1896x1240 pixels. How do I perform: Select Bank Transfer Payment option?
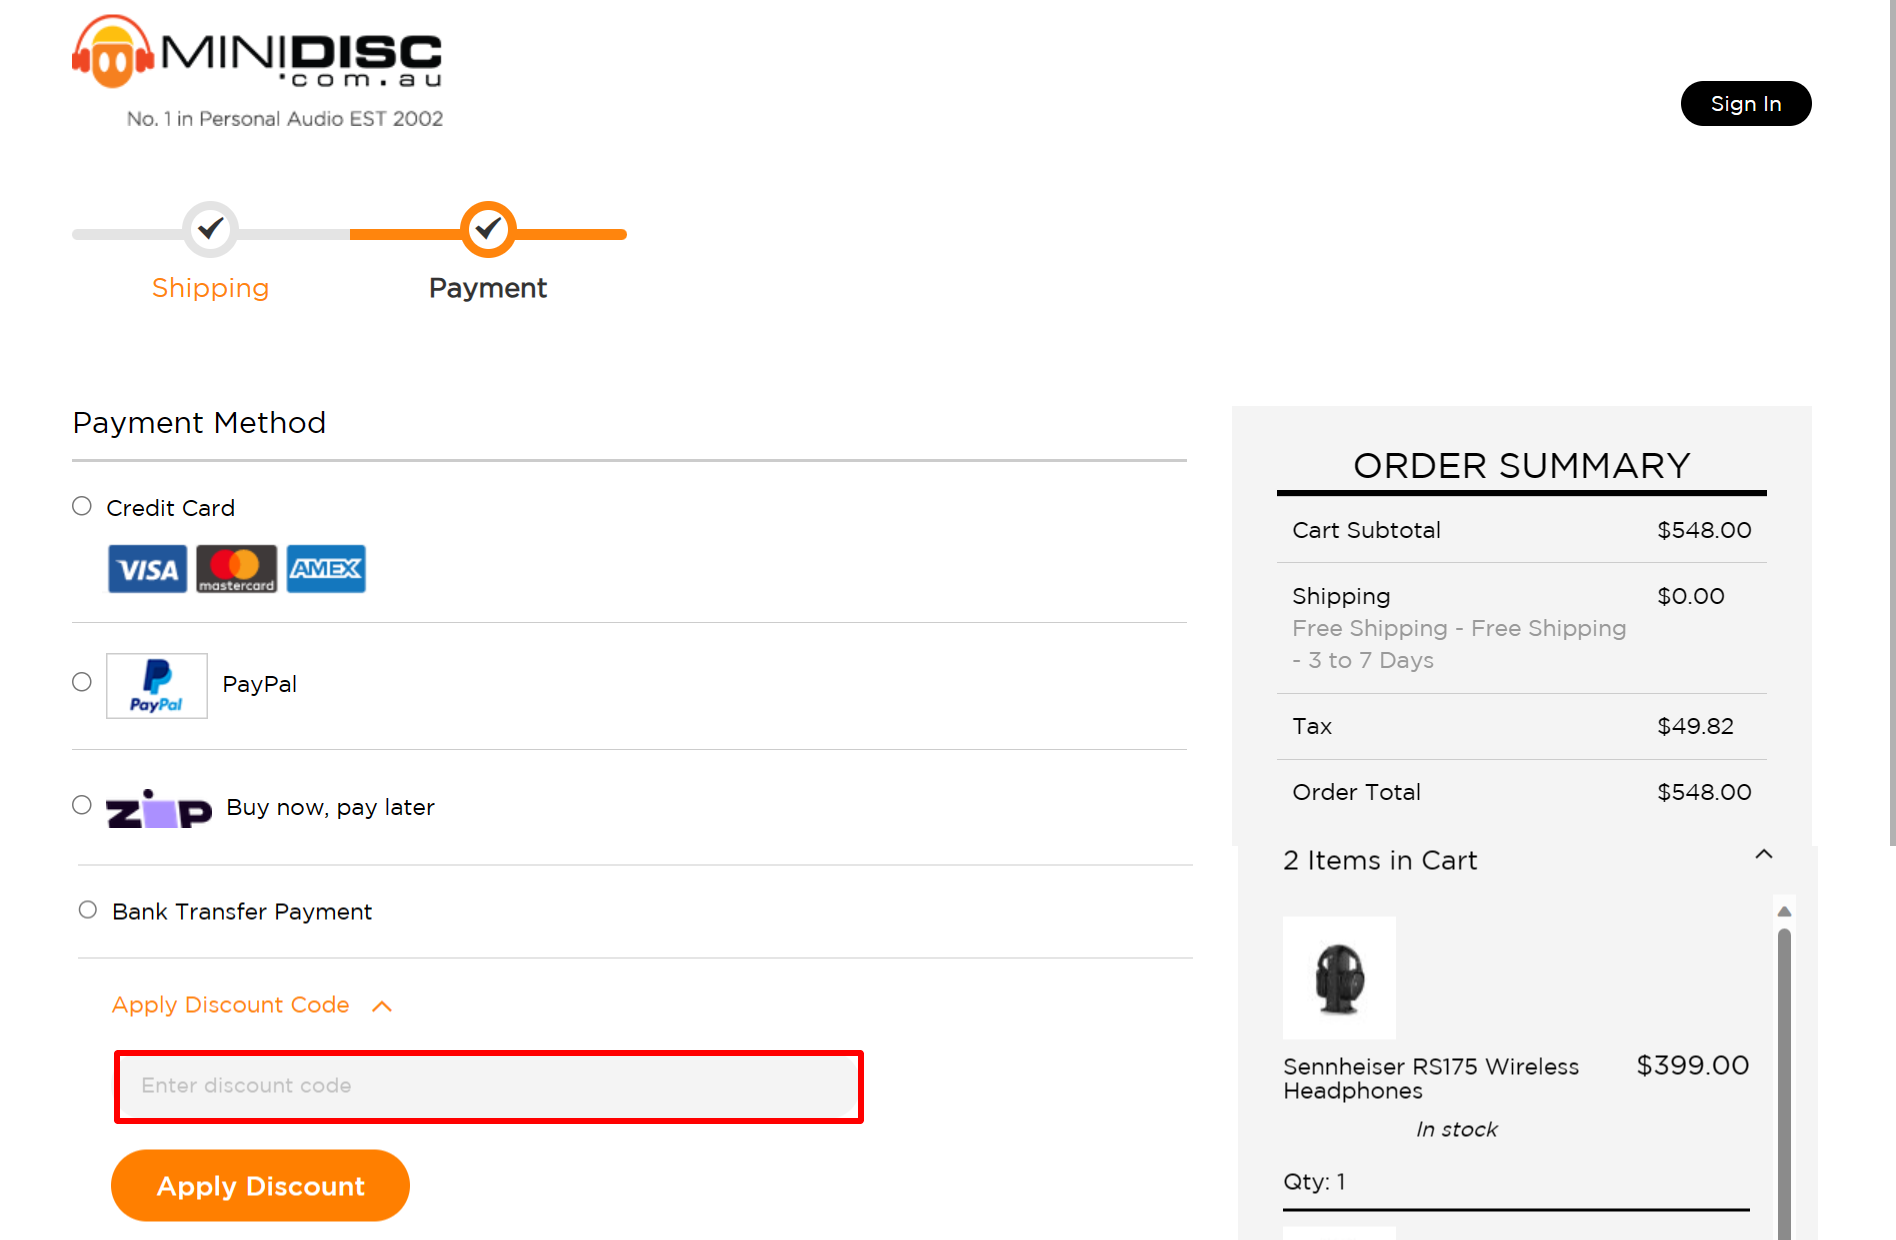pos(87,909)
